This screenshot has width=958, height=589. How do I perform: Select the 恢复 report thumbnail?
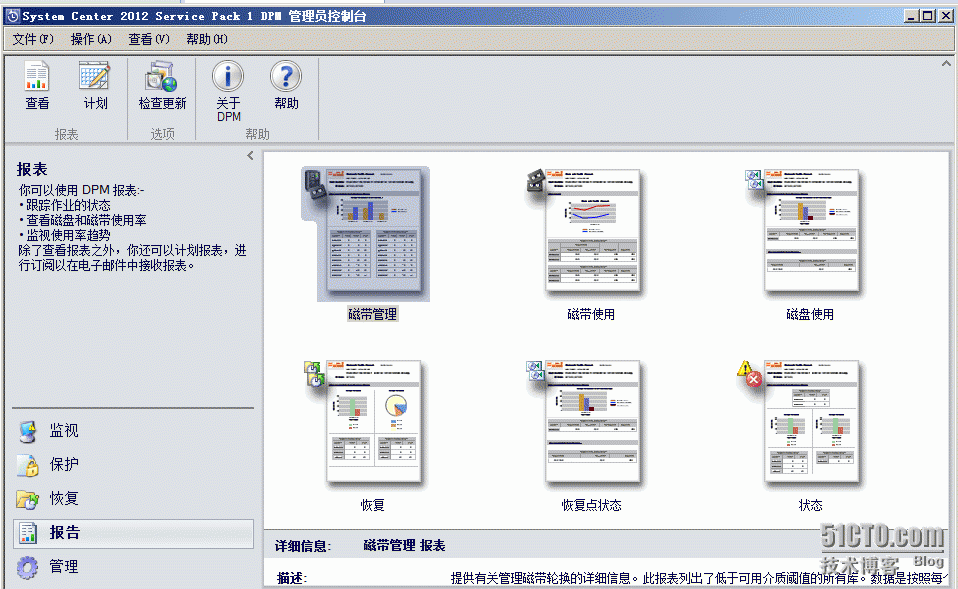coord(373,422)
